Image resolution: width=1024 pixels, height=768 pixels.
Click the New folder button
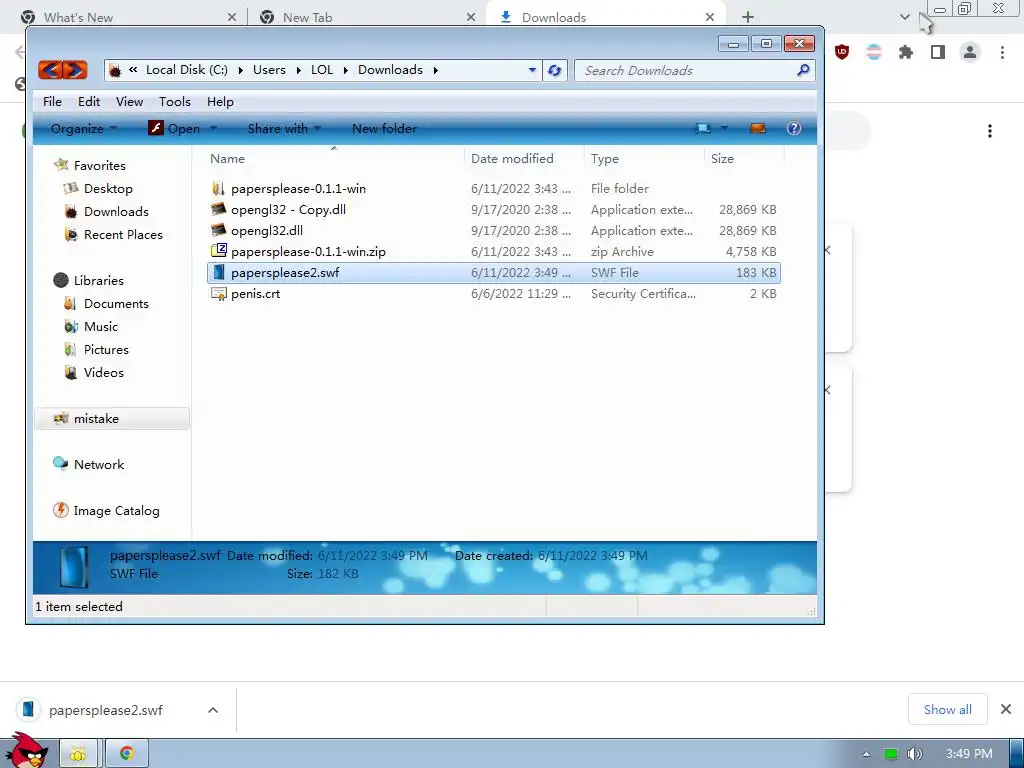point(384,128)
